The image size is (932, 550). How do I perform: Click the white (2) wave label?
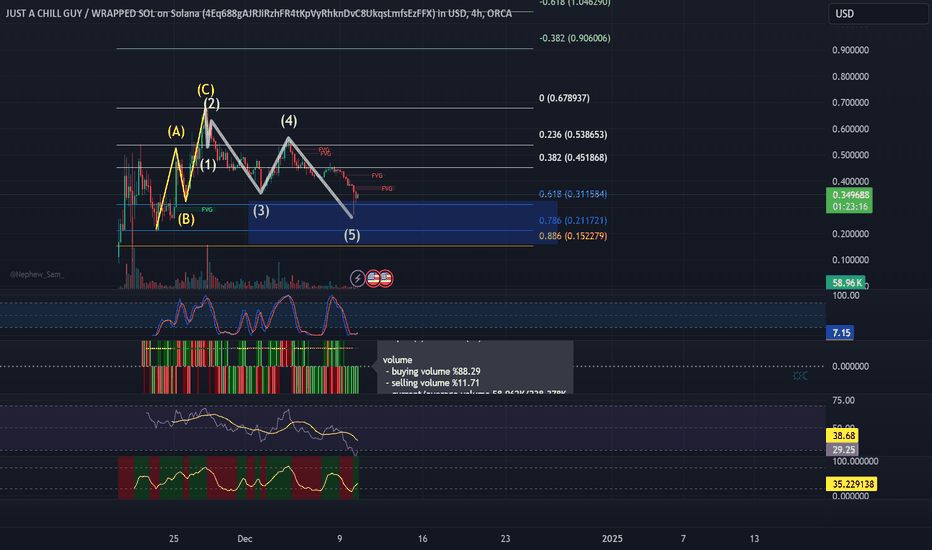212,103
